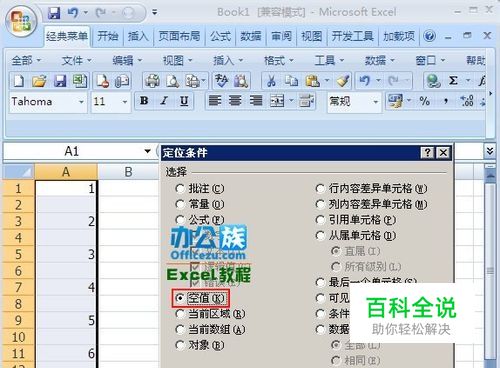The height and width of the screenshot is (368, 500).
Task: Click the vertical scrollbar up arrow
Action: tap(490, 175)
